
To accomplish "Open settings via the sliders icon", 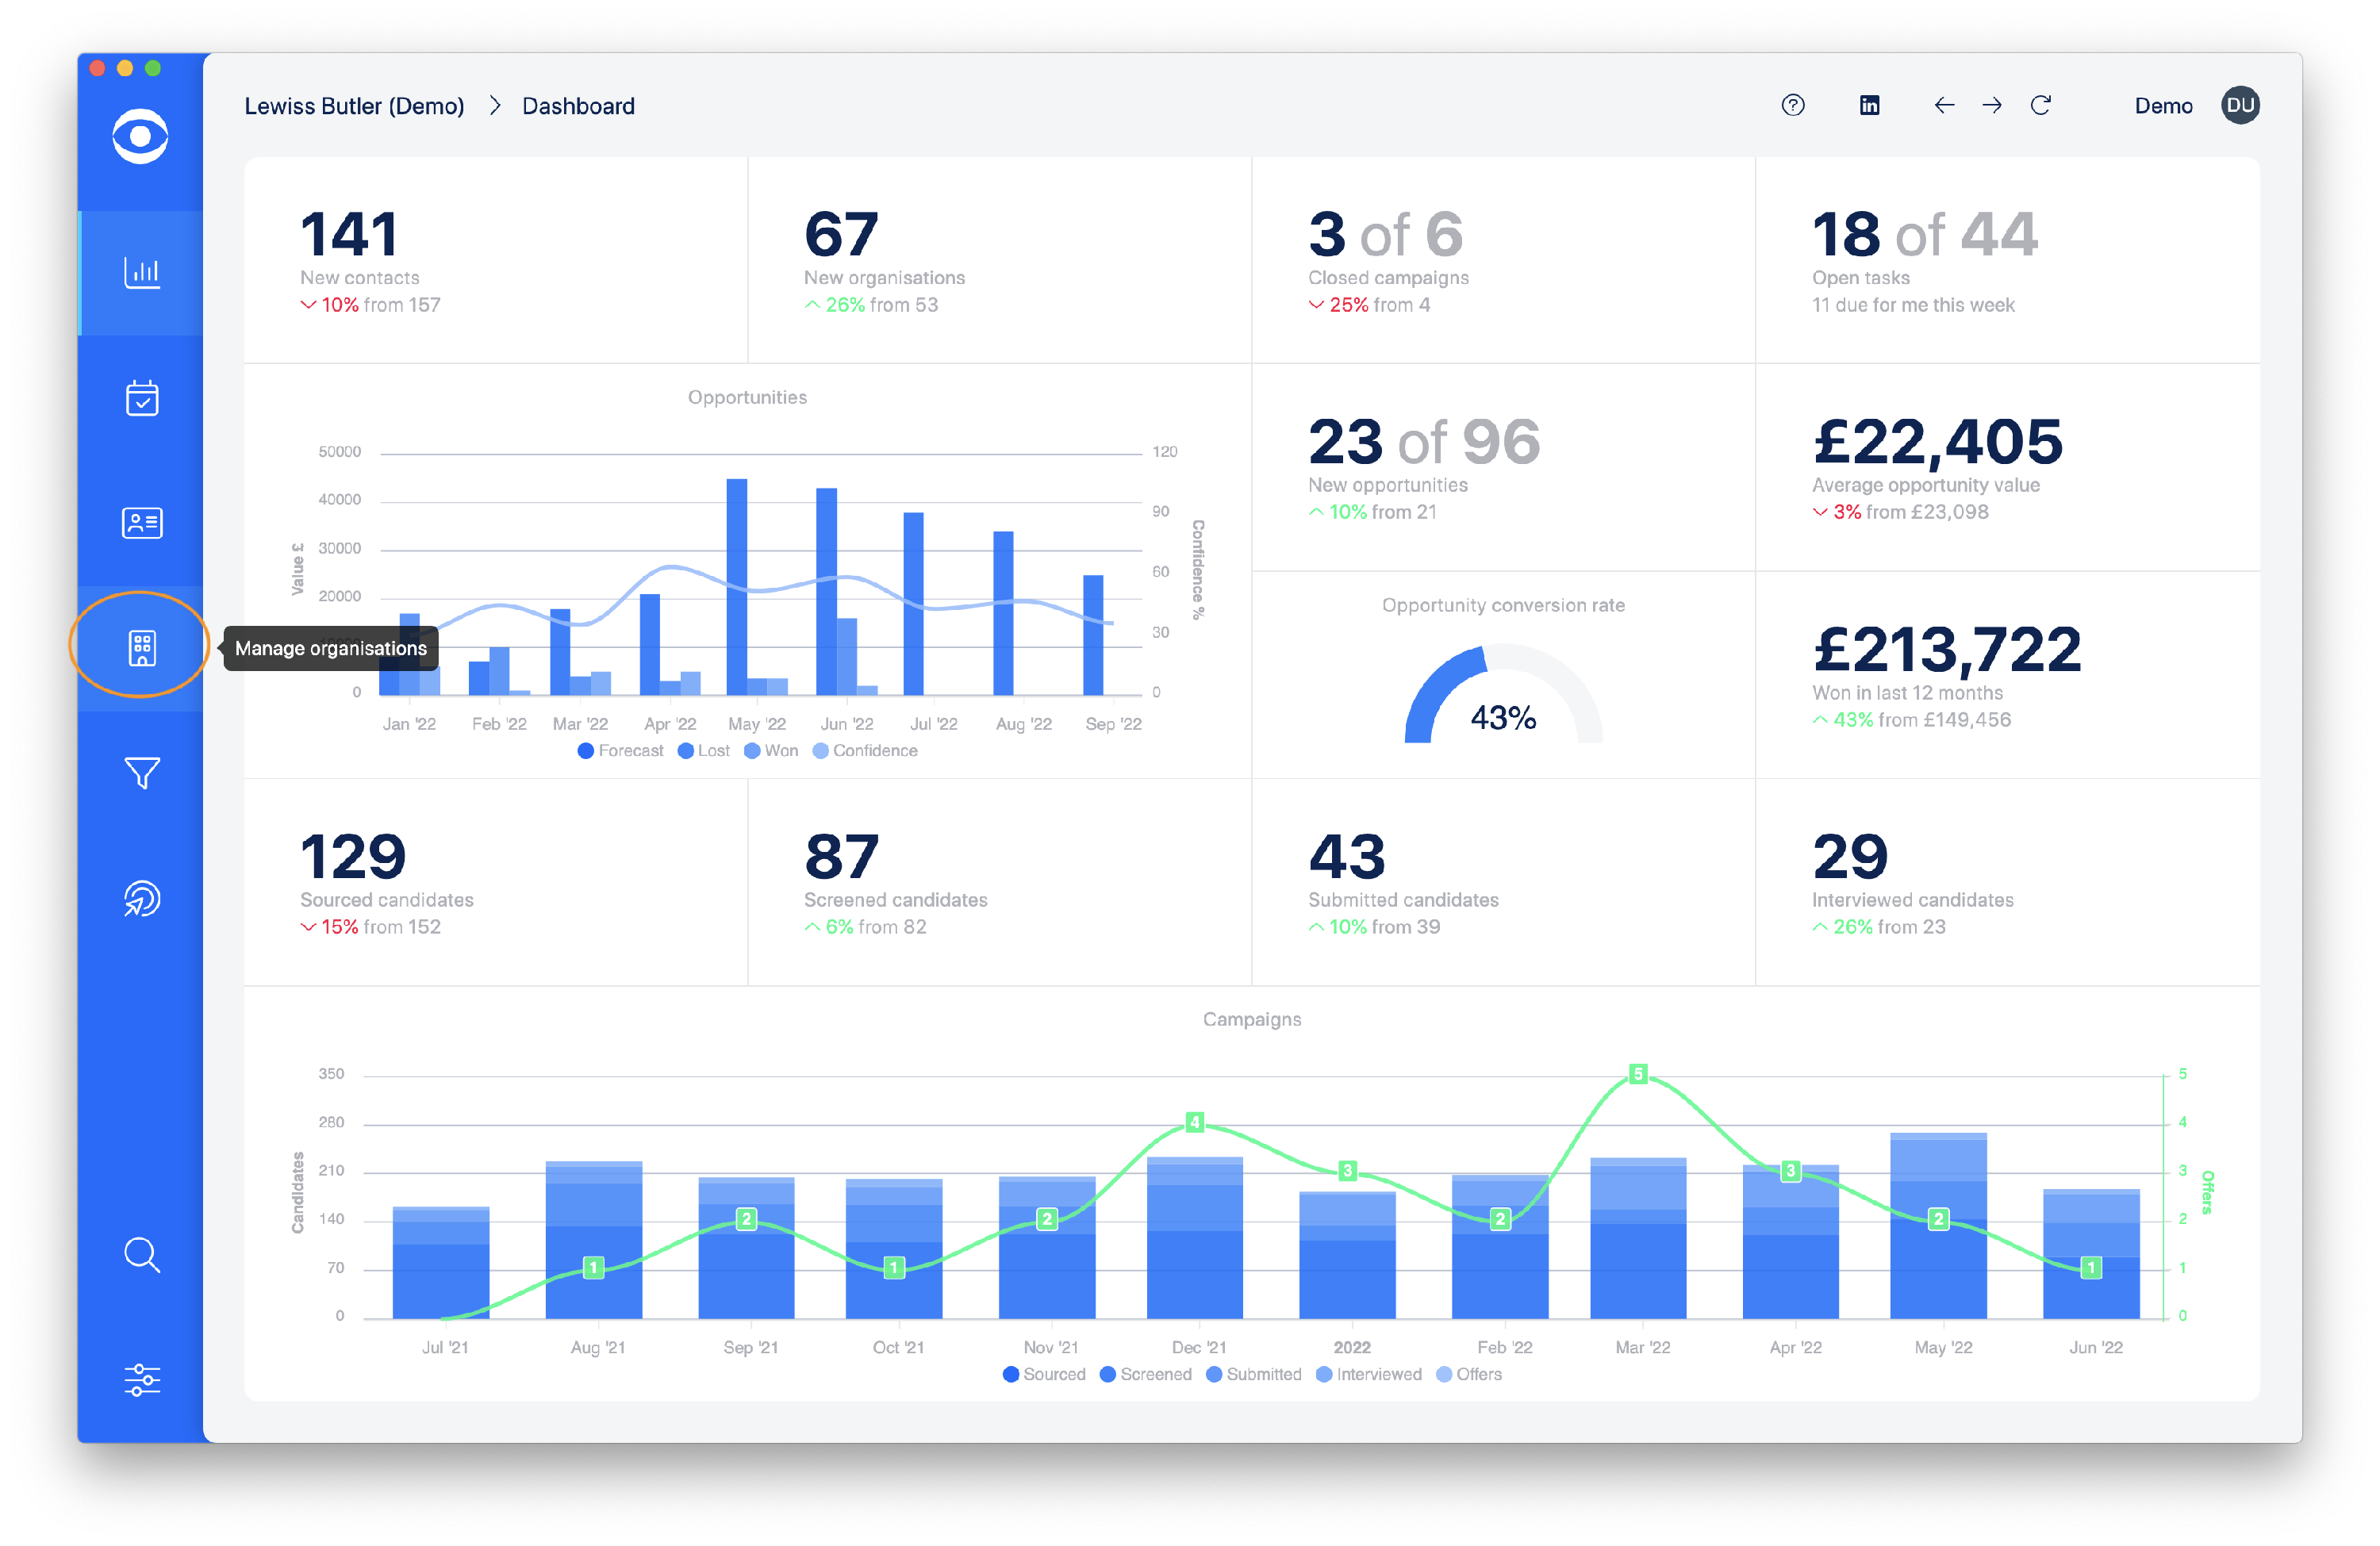I will pyautogui.click(x=141, y=1381).
